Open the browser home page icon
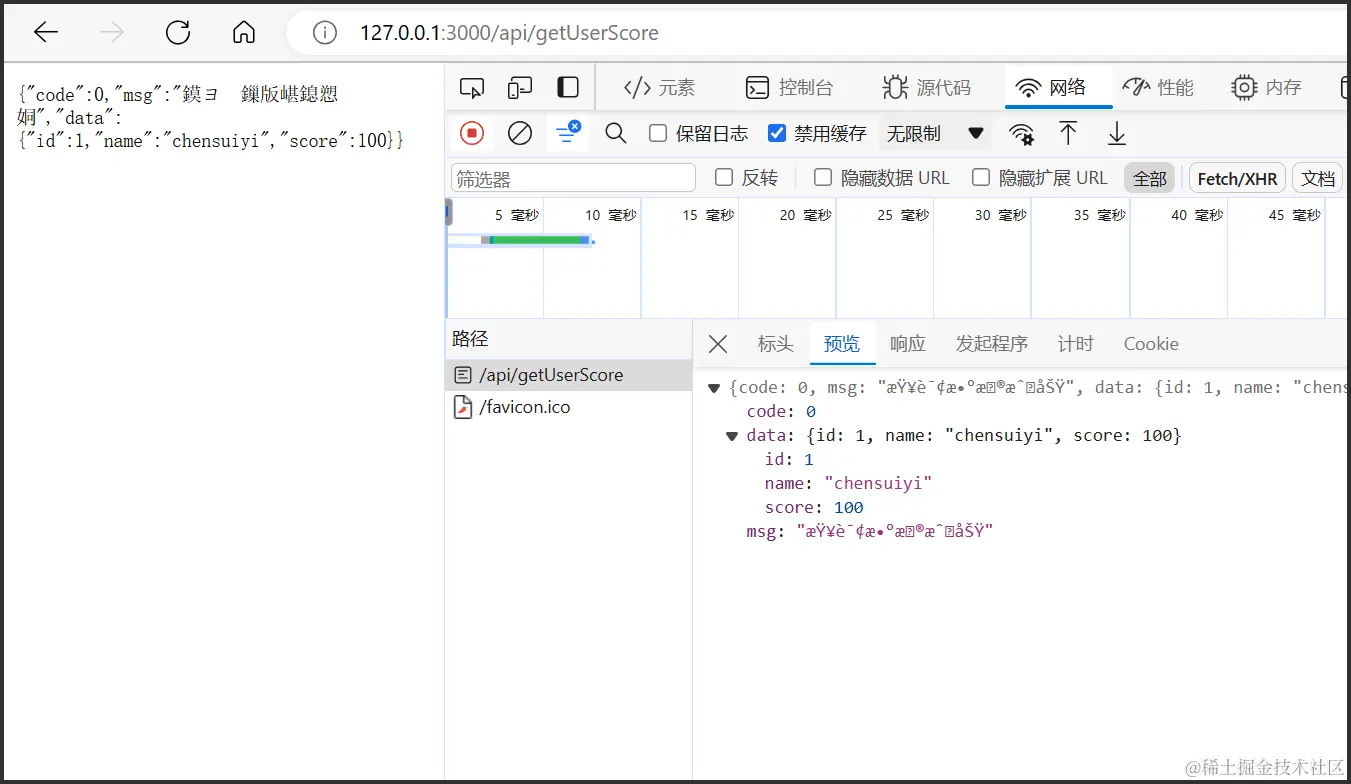The image size is (1351, 784). point(244,33)
